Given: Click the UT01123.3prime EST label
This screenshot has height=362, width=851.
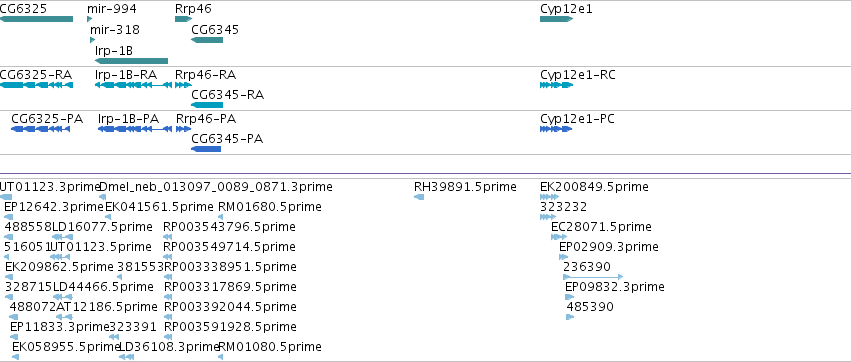Looking at the screenshot, I should click(x=50, y=187).
